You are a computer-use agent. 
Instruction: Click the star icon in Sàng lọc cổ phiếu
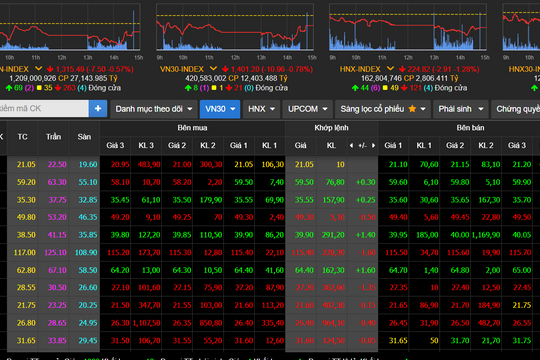coord(412,109)
